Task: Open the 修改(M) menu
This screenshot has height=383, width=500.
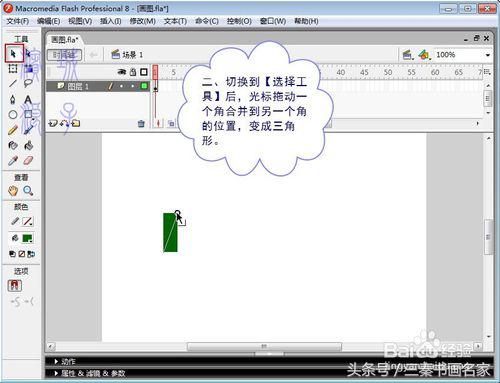Action: pos(143,21)
